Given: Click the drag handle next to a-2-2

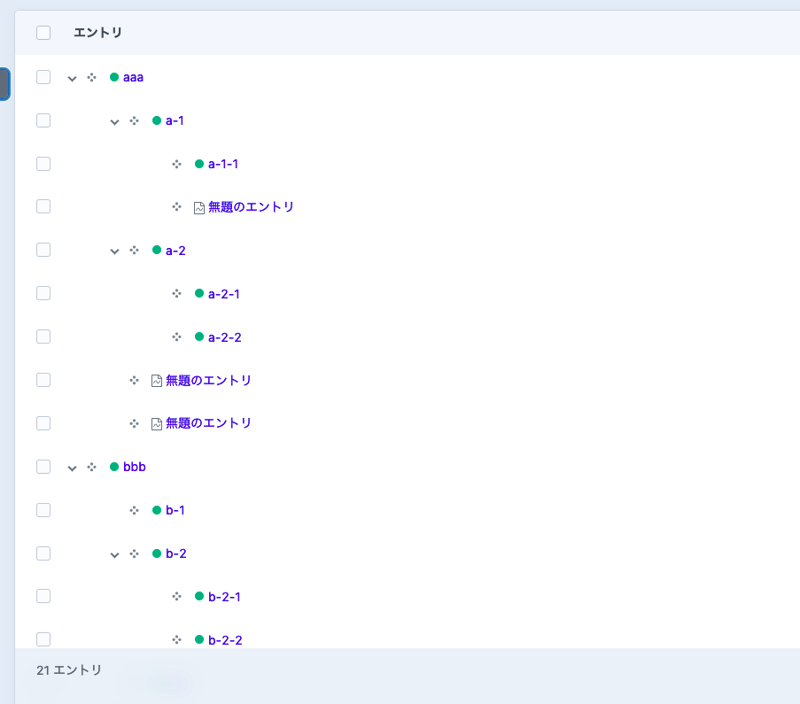Looking at the screenshot, I should pos(177,337).
